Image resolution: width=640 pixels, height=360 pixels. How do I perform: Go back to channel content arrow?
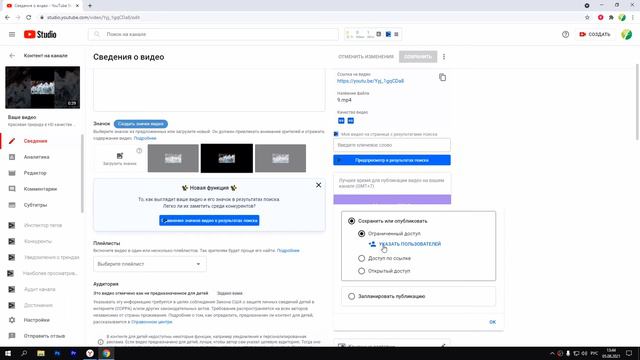12,56
